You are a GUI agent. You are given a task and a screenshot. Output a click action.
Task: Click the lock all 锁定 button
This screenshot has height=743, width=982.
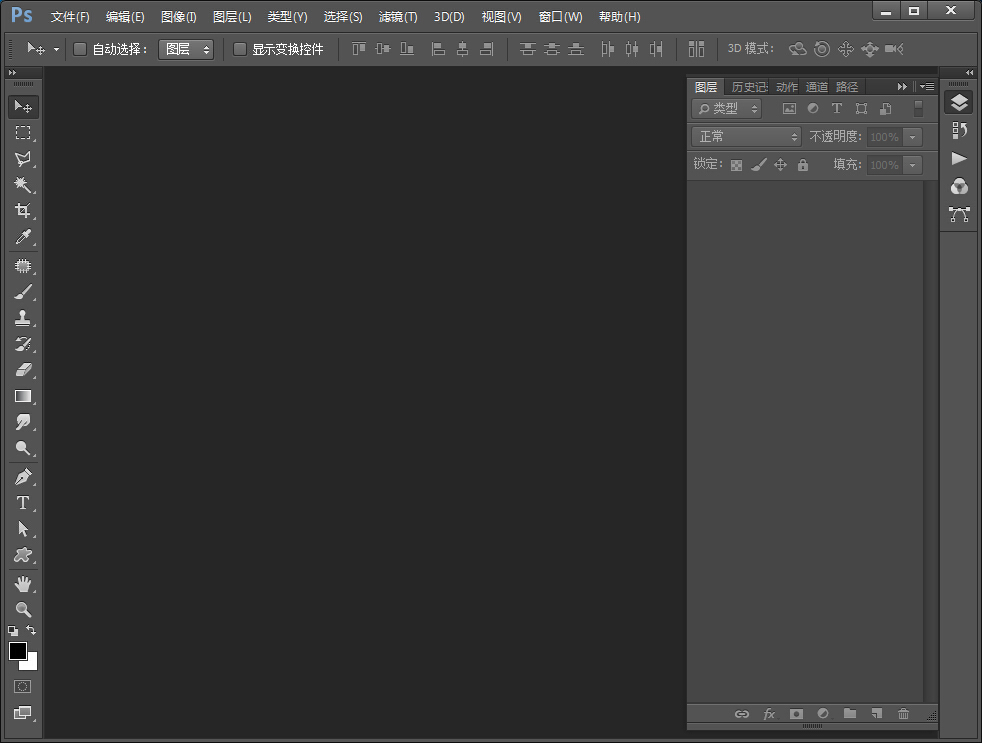(802, 165)
